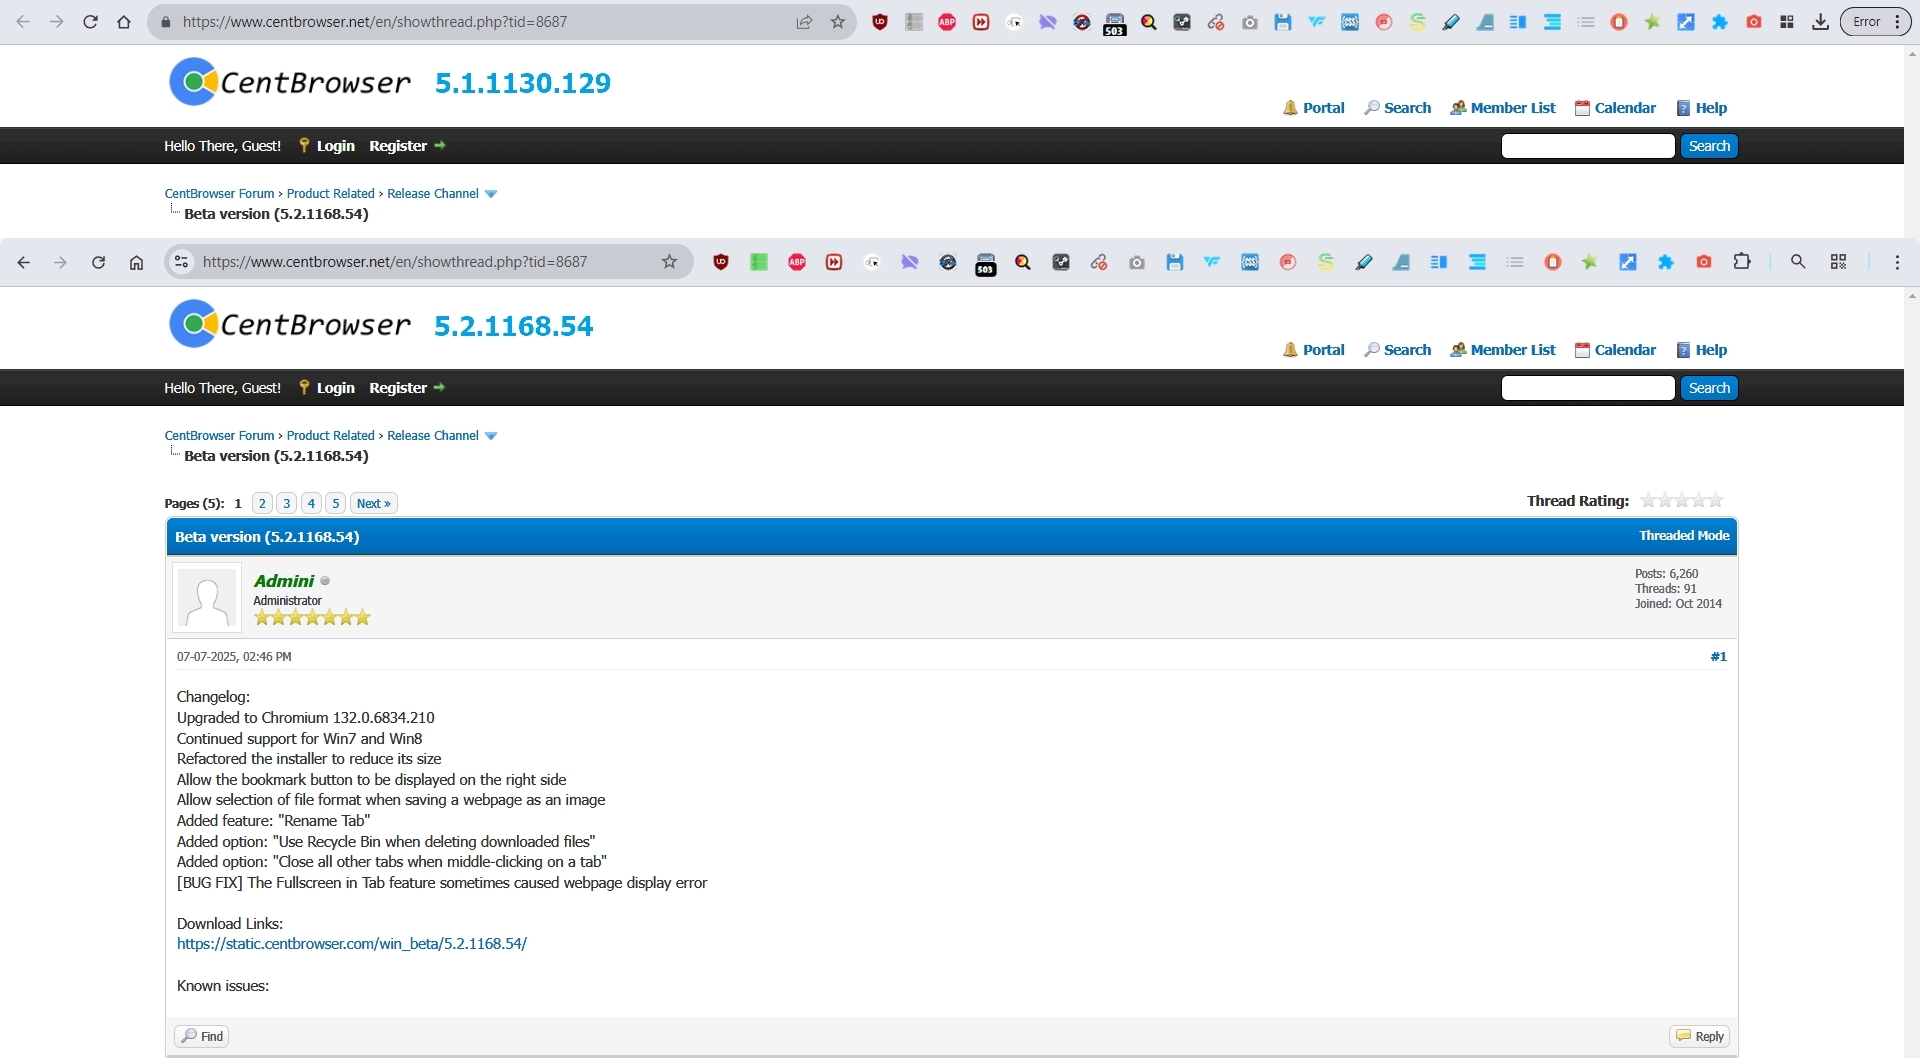Image resolution: width=1920 pixels, height=1061 pixels.
Task: Click the Error button in 5.1.1130.129 toolbar
Action: (x=1876, y=22)
